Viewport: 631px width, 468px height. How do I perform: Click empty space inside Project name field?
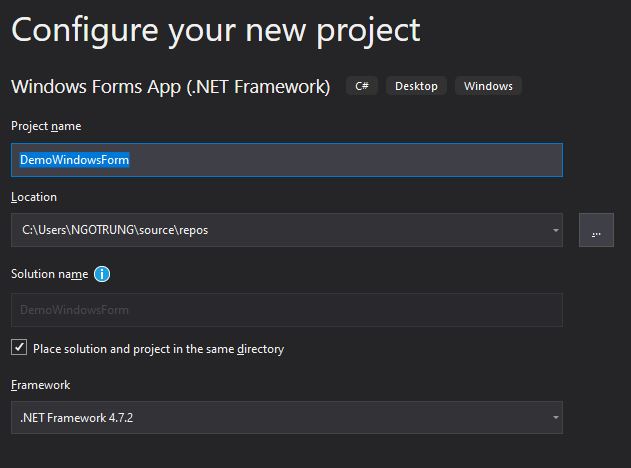click(350, 160)
